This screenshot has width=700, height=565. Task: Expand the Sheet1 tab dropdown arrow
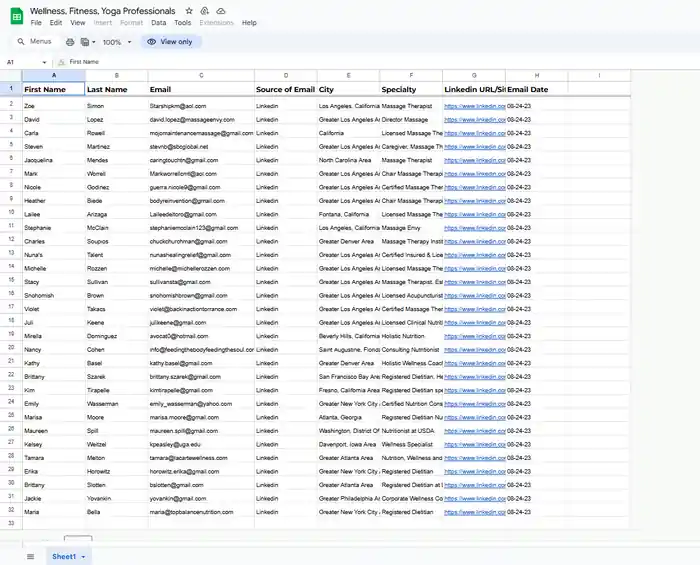coord(83,557)
